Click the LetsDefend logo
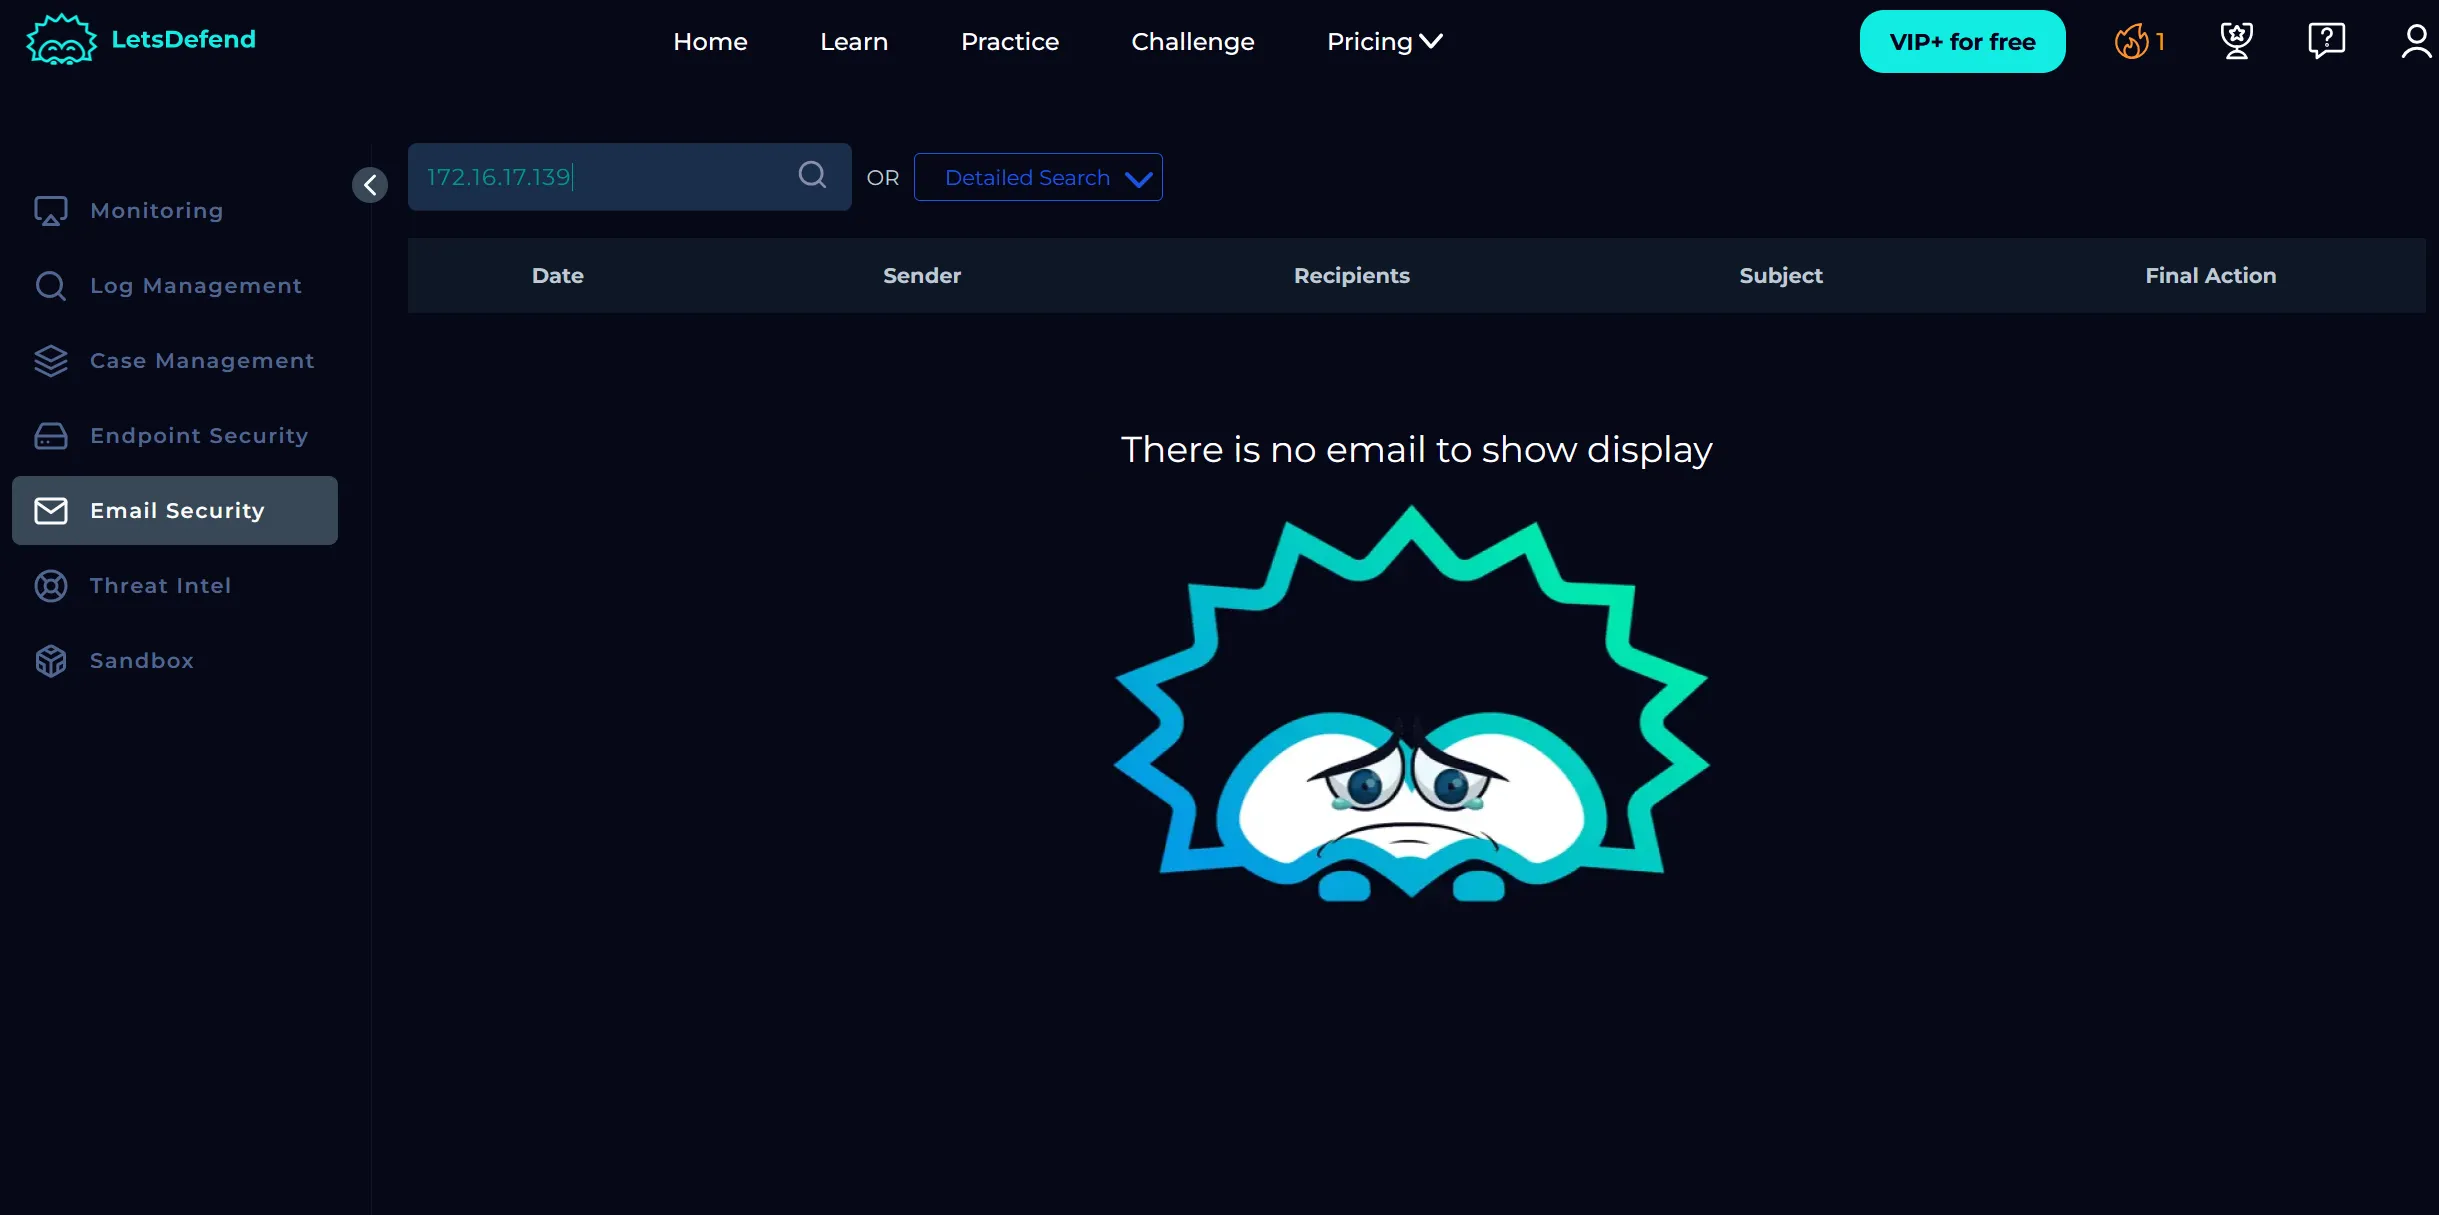The image size is (2439, 1215). (141, 40)
